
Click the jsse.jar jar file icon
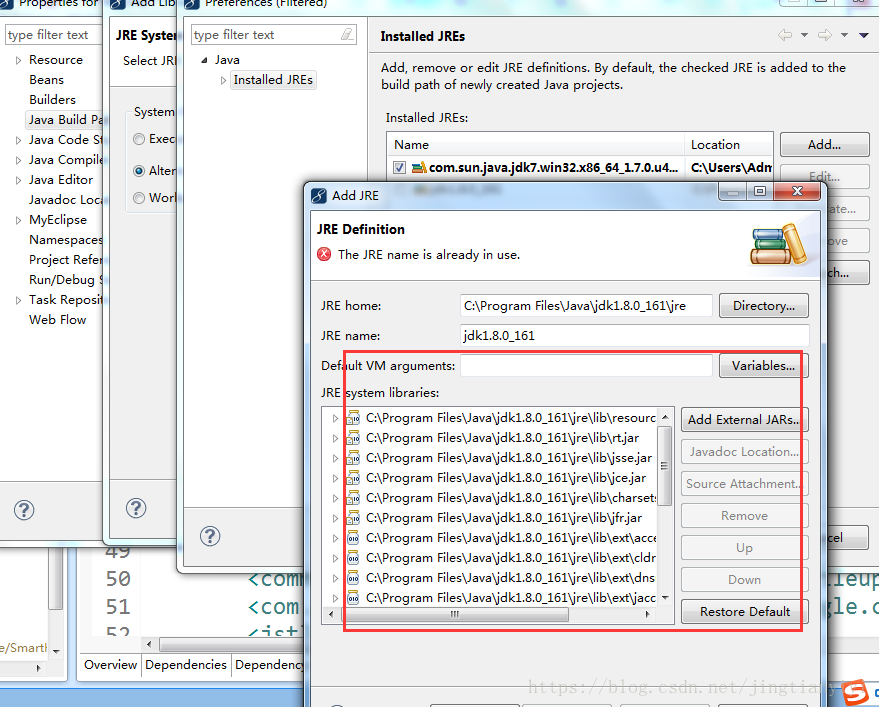[353, 458]
